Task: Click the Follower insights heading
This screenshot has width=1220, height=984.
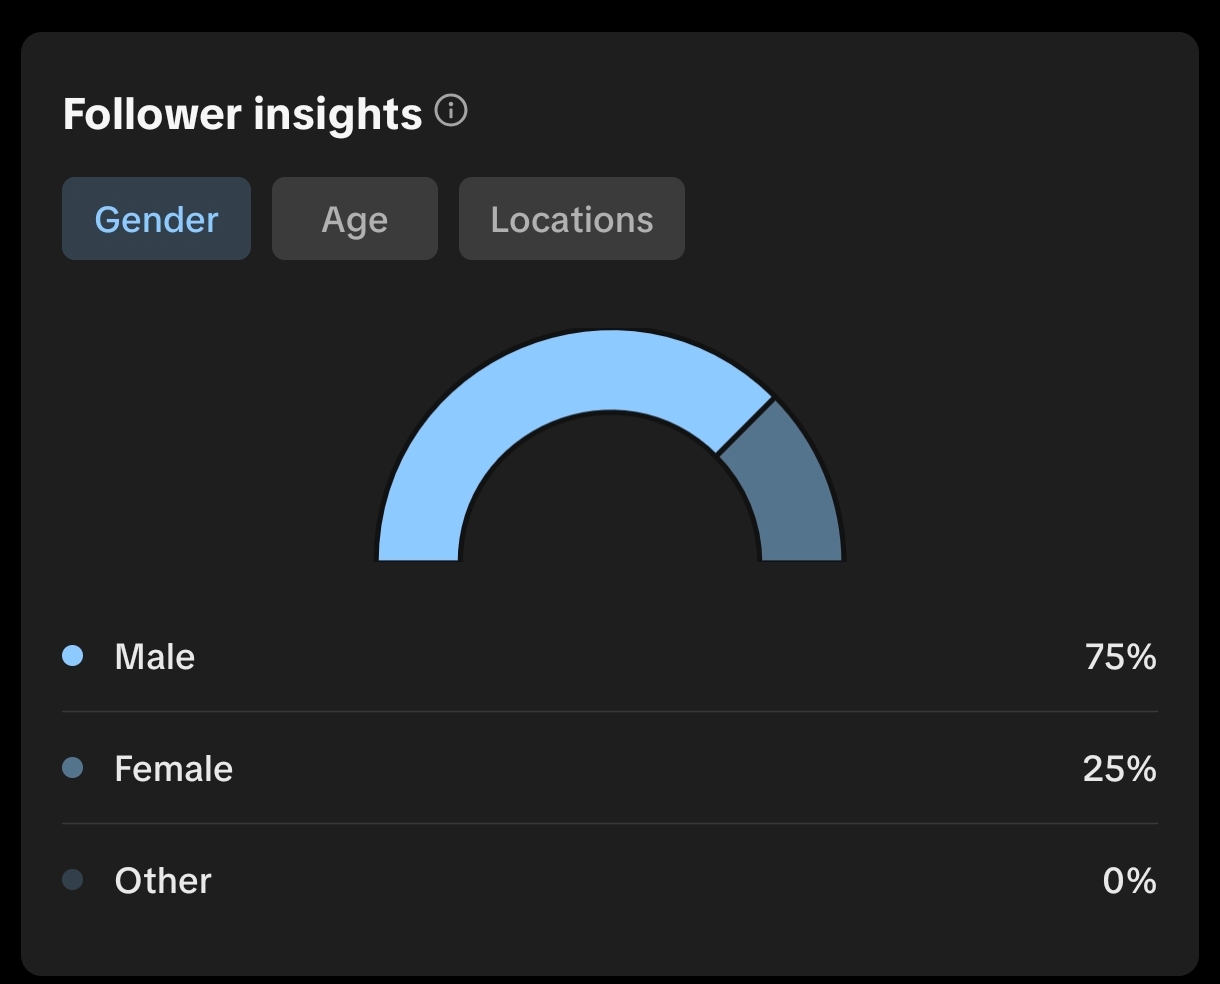Action: point(242,114)
